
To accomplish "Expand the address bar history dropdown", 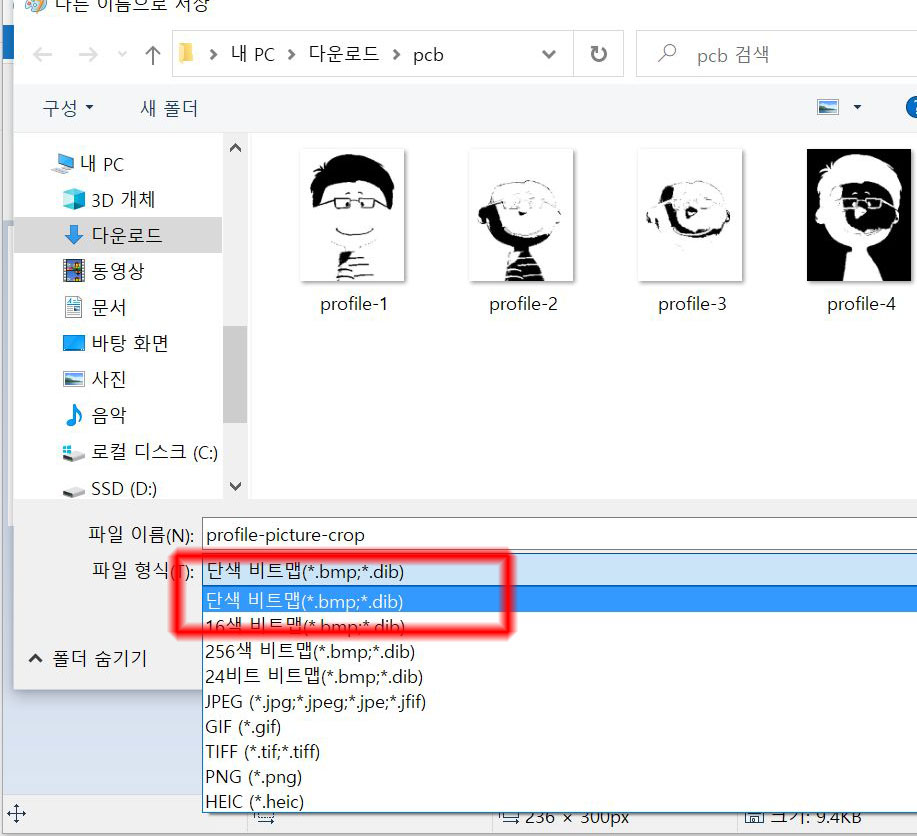I will 549,54.
